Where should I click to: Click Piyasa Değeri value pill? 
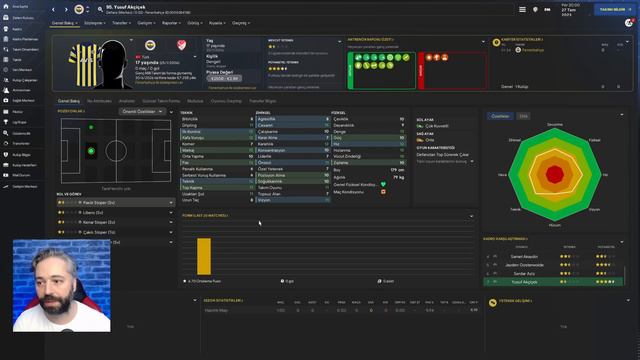[x=224, y=78]
